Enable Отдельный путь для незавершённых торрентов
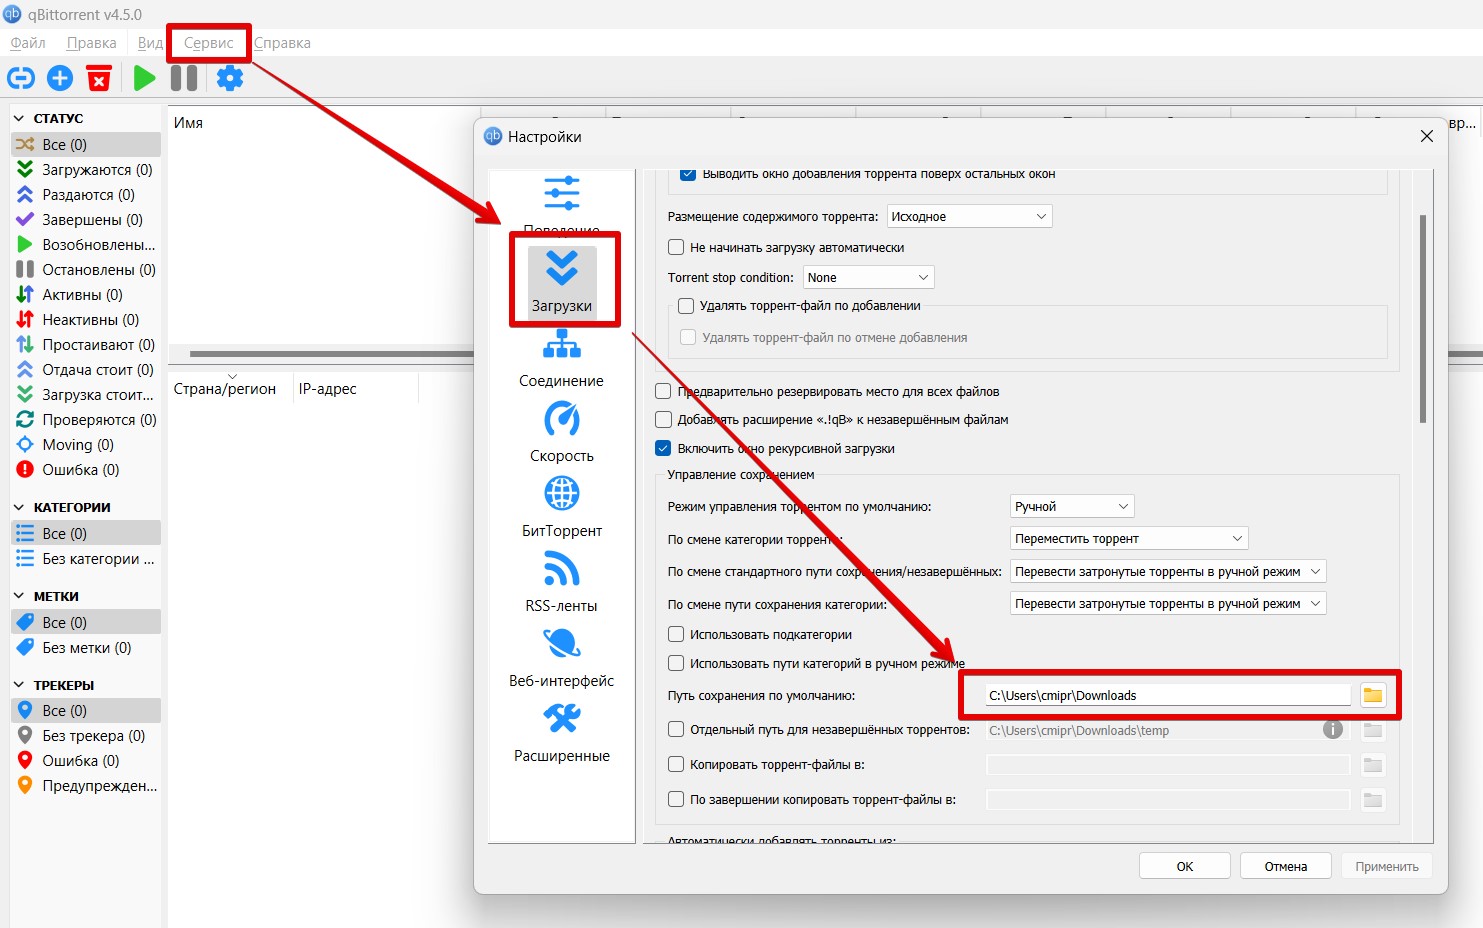Image resolution: width=1483 pixels, height=928 pixels. [x=676, y=730]
